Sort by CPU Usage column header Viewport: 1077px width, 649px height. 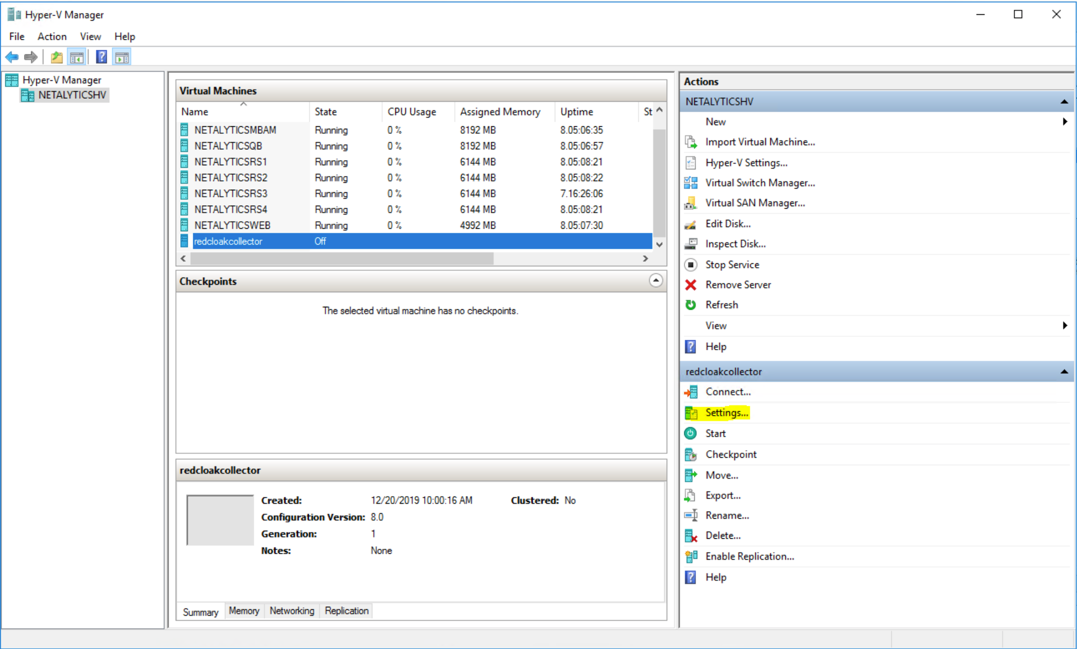coord(419,111)
